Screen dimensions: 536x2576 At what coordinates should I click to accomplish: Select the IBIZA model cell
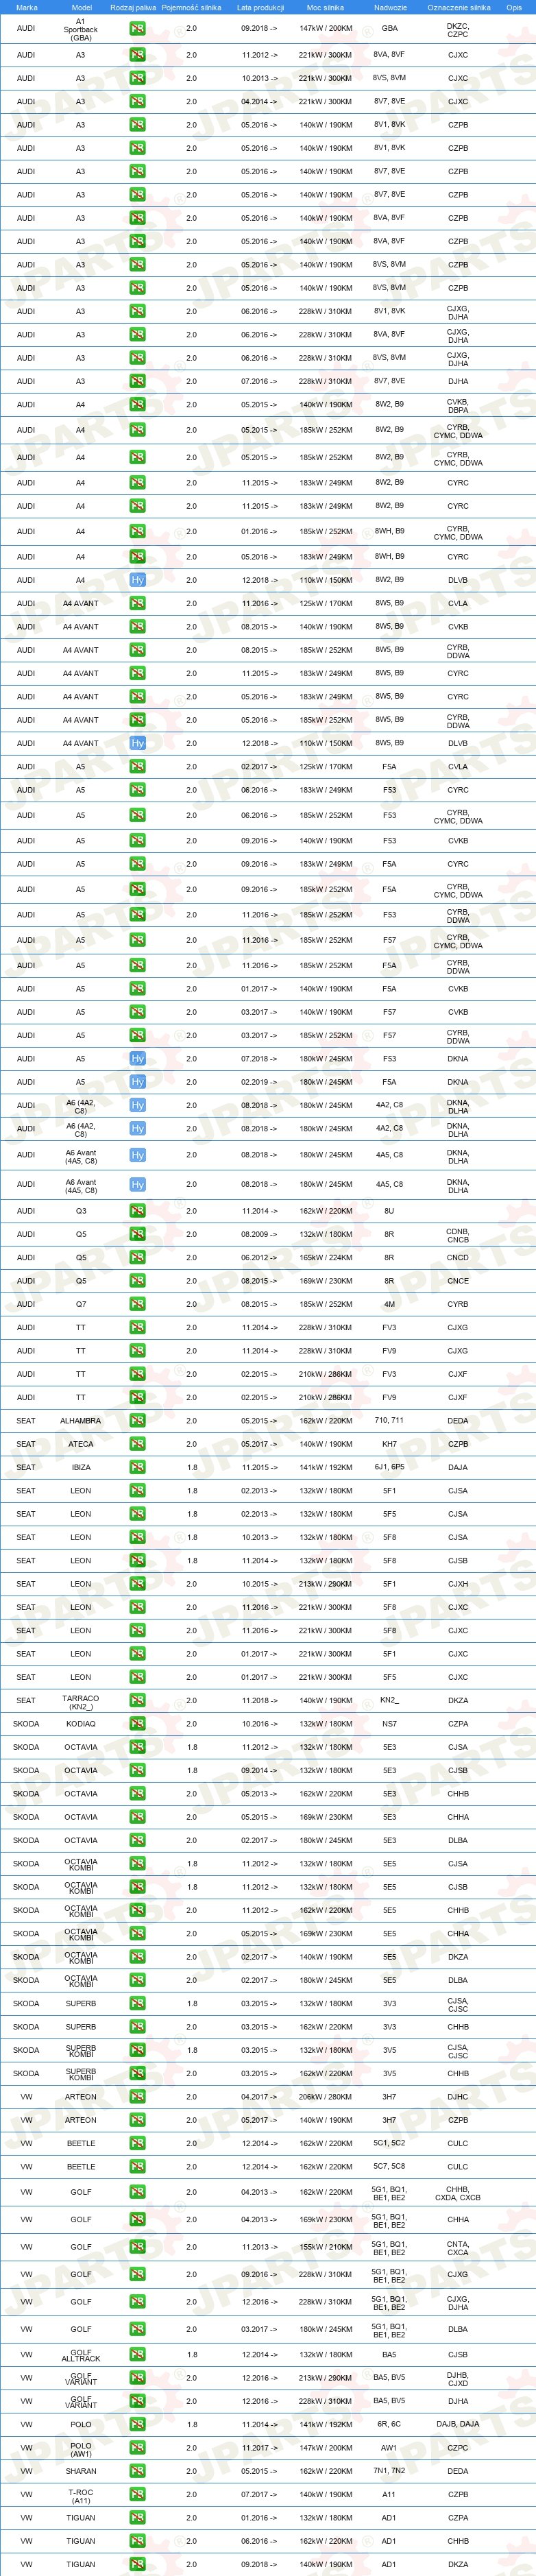(81, 1467)
